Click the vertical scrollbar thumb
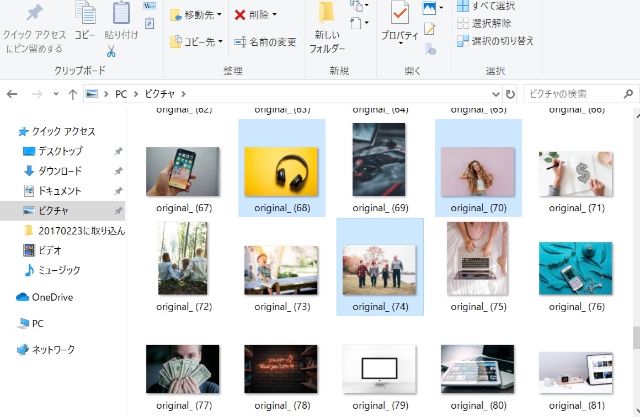 click(636, 337)
